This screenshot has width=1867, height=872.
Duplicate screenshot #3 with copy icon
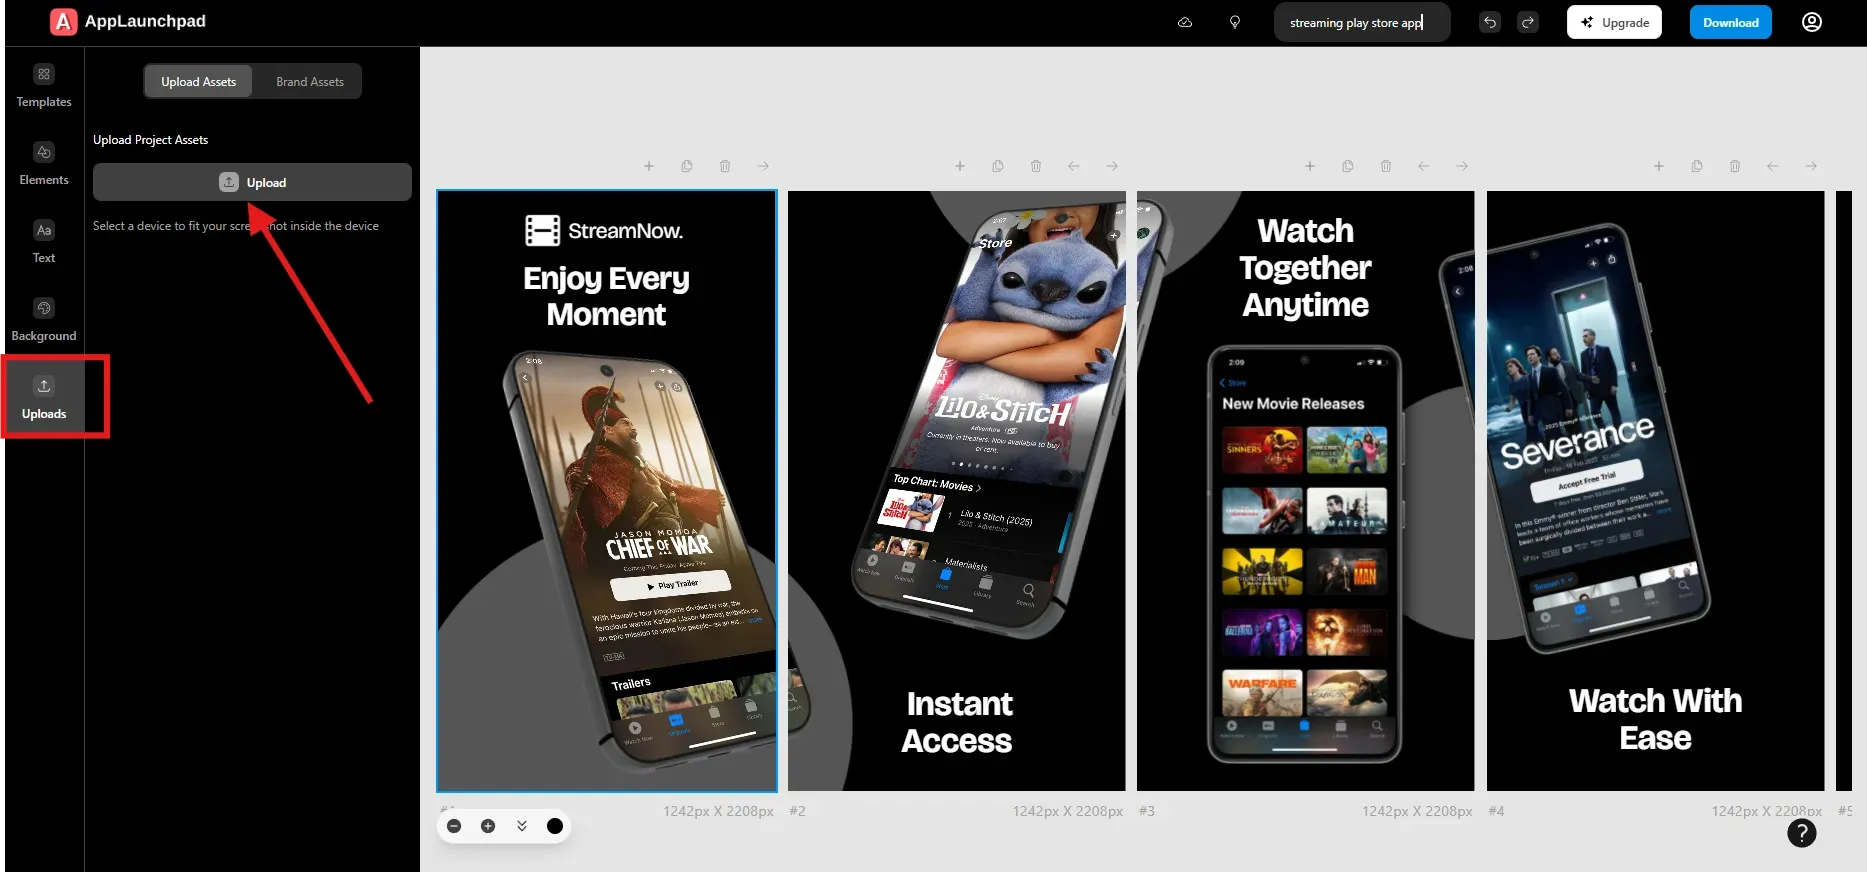1348,166
